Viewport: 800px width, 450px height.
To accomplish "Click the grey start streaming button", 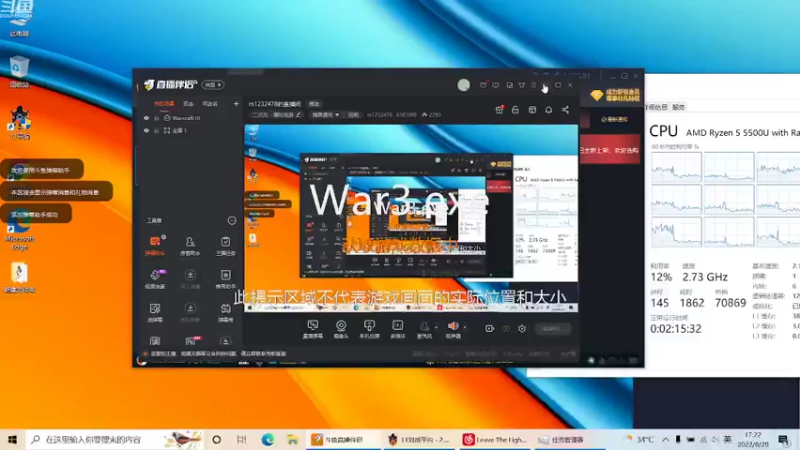I will click(553, 329).
